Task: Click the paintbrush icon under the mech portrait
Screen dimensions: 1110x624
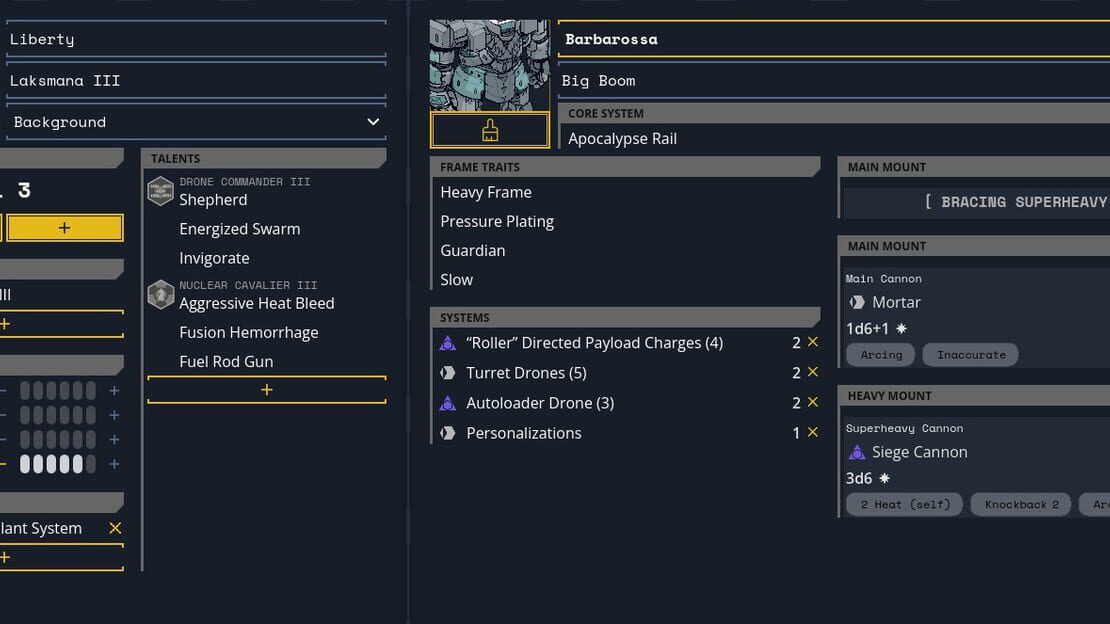Action: [x=490, y=130]
